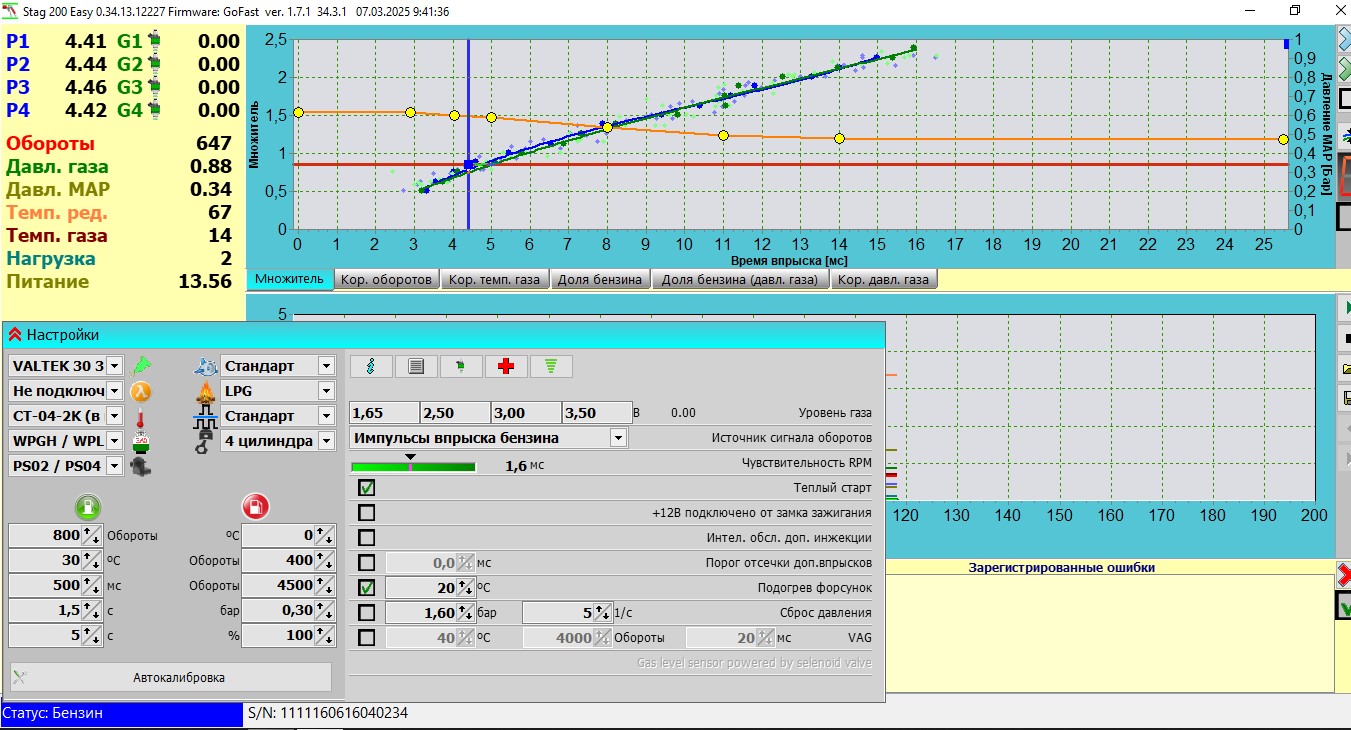Enable Порог отсечки доп.впрысков checkbox
1351x730 pixels.
click(x=367, y=563)
